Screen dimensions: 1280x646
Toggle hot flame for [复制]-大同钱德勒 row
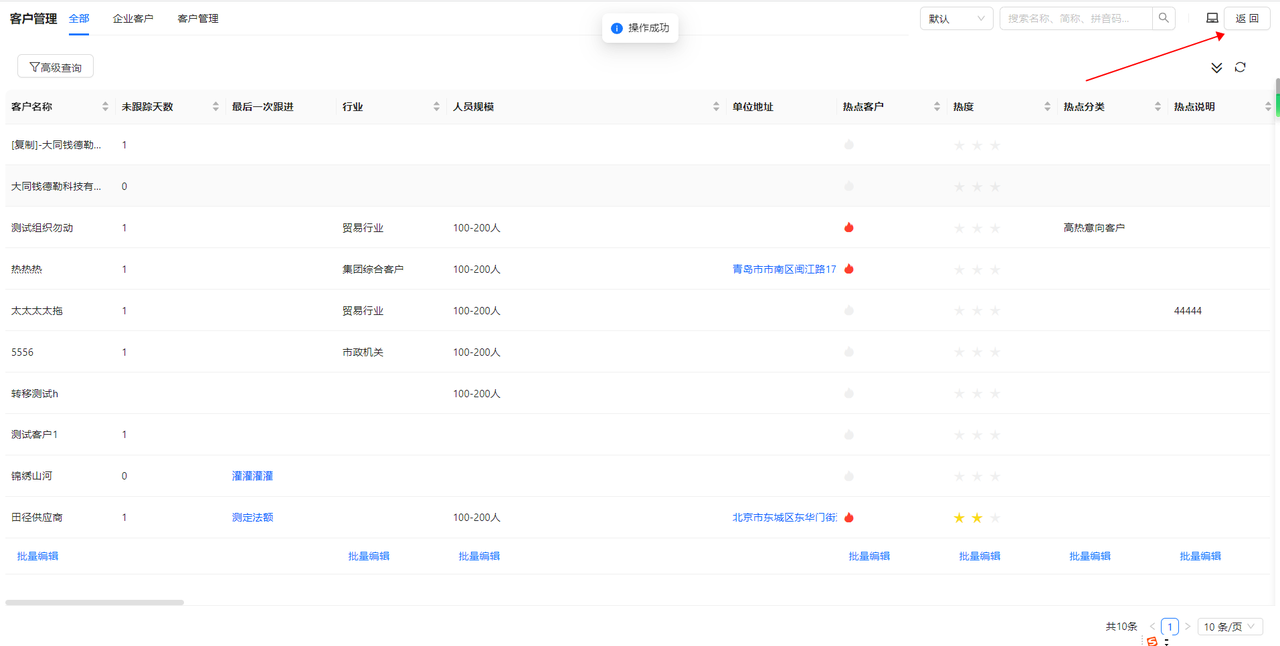point(849,145)
